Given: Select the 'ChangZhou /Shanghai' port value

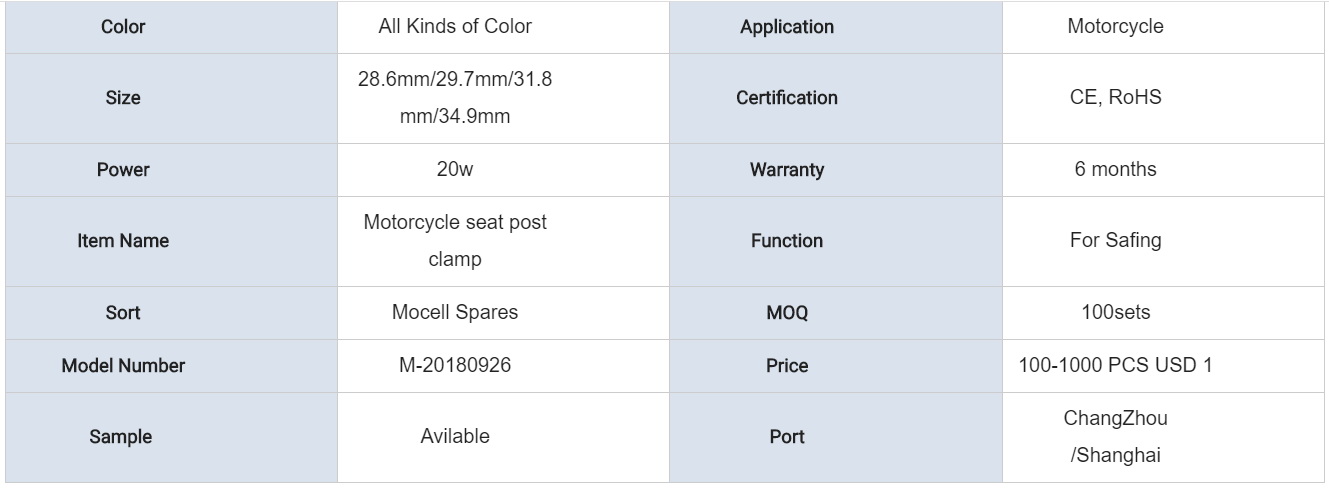Looking at the screenshot, I should click(1115, 437).
